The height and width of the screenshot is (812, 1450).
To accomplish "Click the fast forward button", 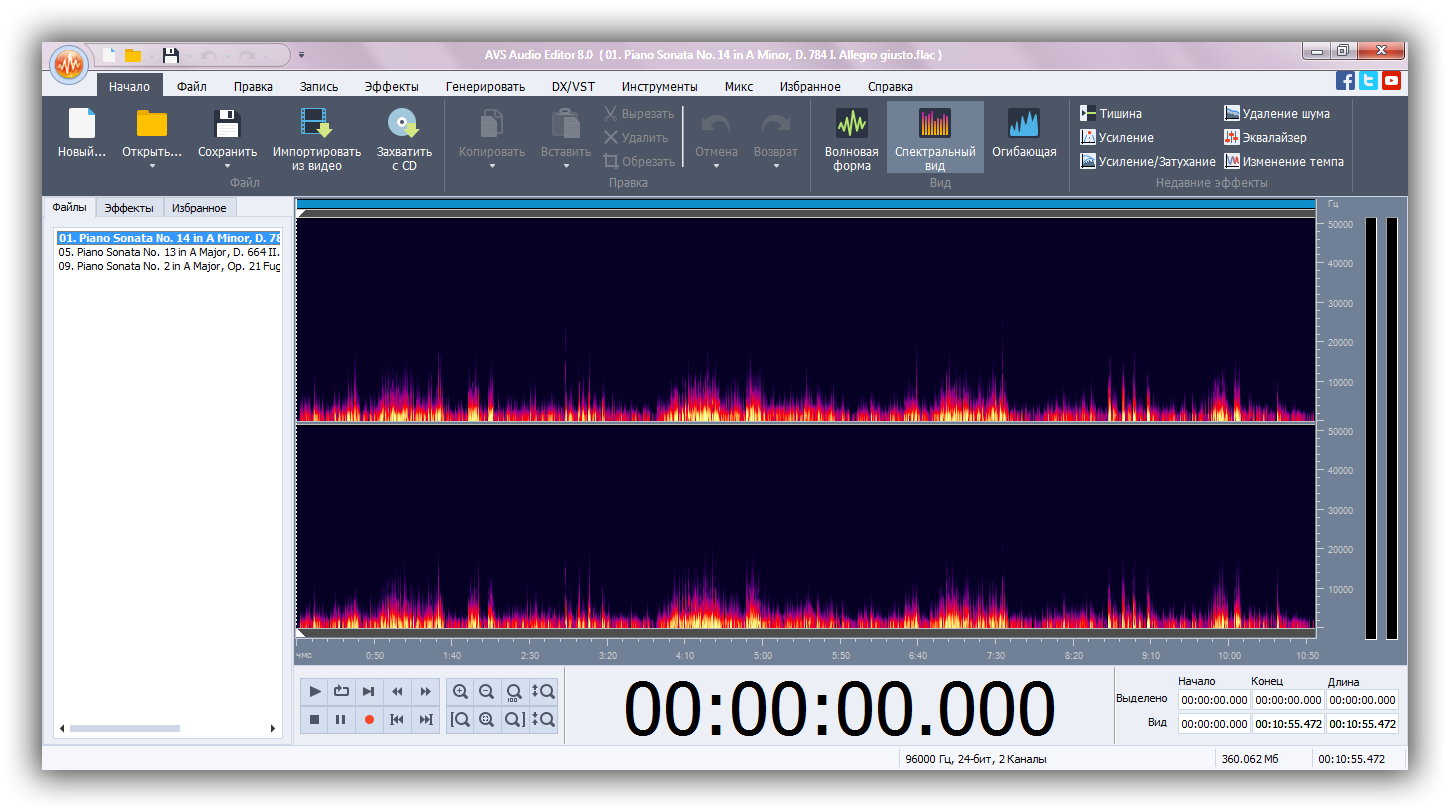I will tap(425, 691).
